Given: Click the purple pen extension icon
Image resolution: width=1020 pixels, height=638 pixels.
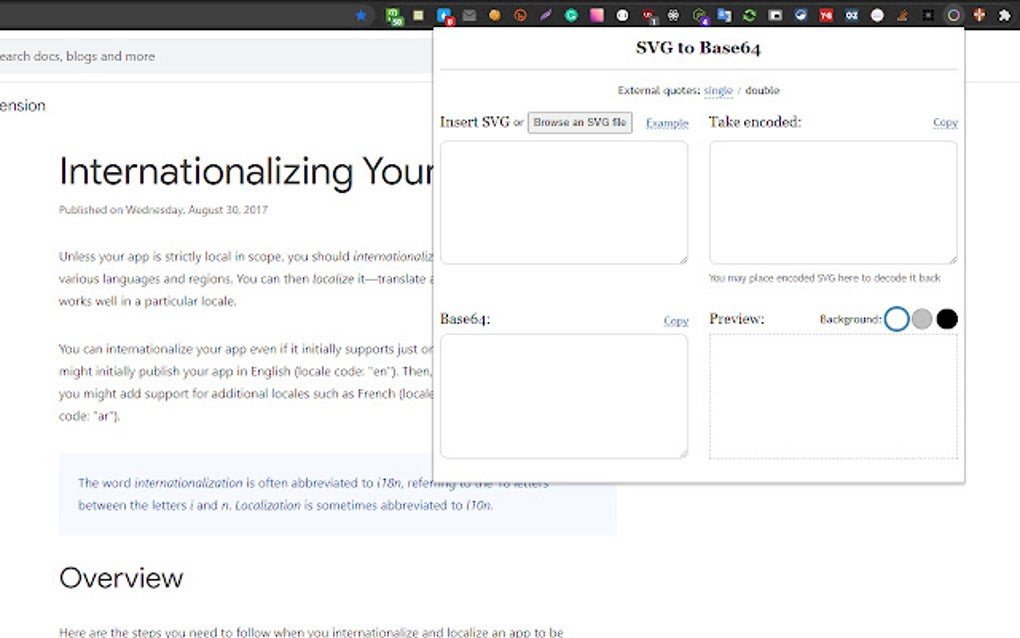Looking at the screenshot, I should click(x=544, y=15).
